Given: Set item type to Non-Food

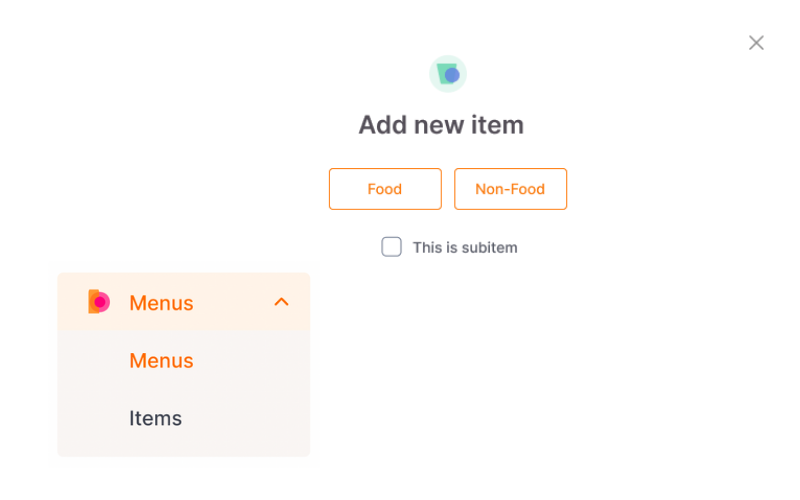Looking at the screenshot, I should click(x=510, y=189).
